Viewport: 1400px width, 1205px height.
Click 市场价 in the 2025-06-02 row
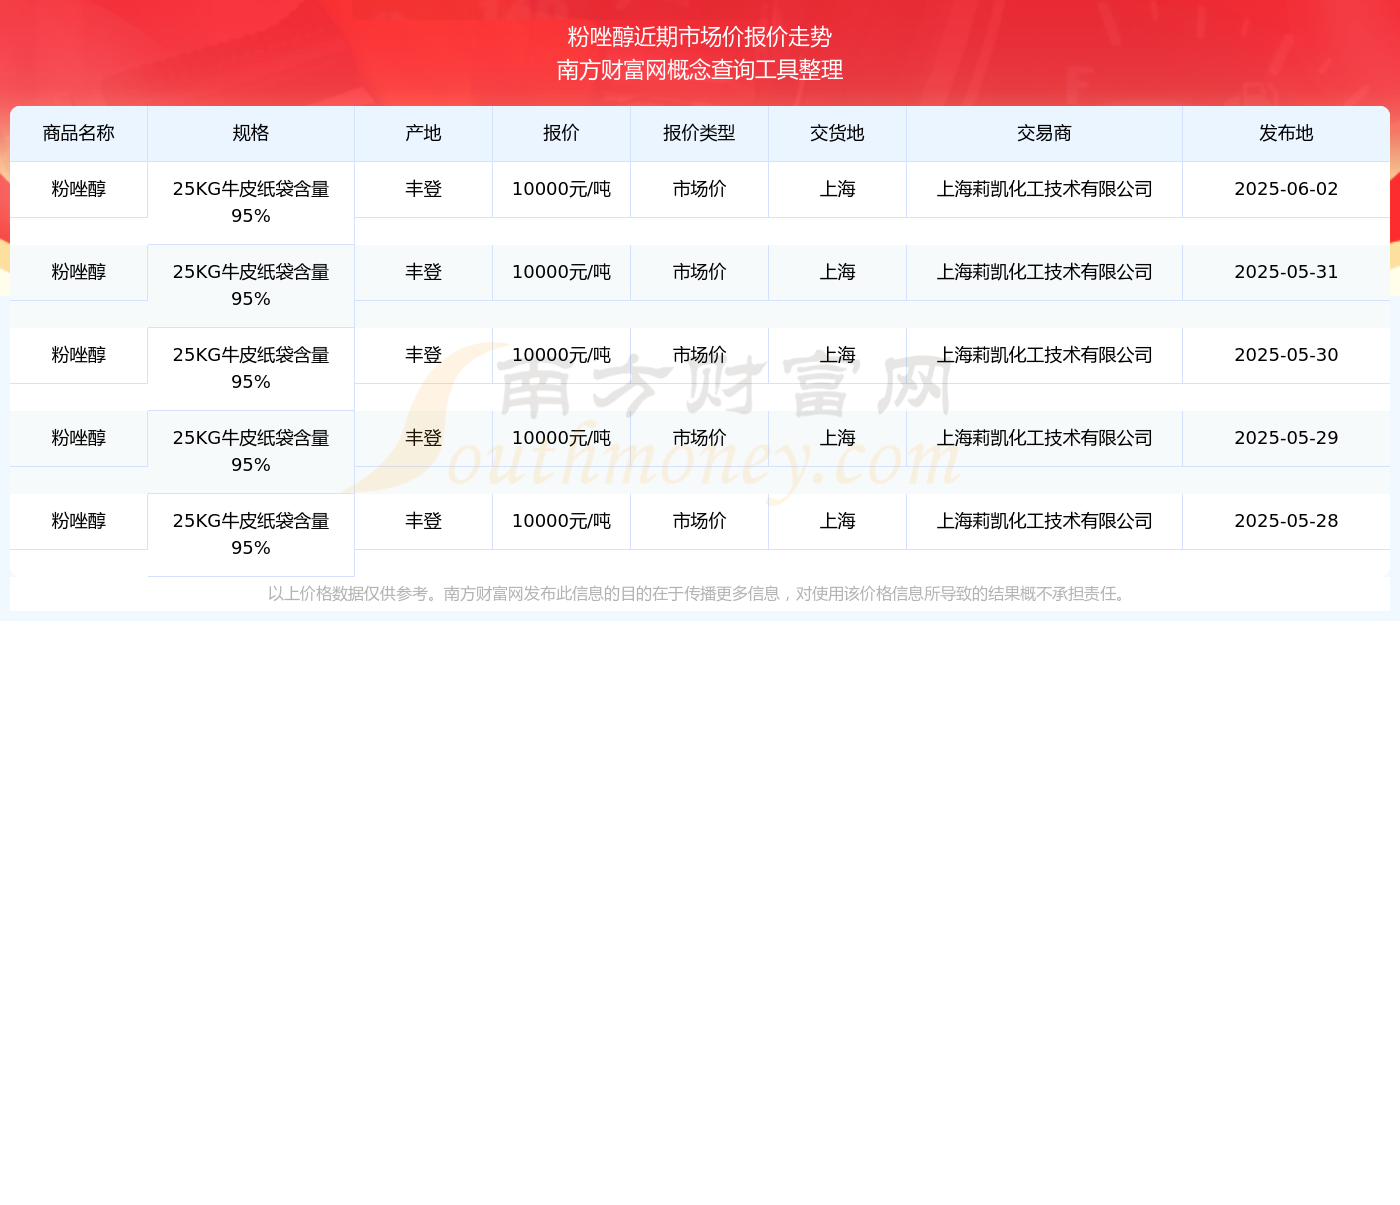point(700,189)
